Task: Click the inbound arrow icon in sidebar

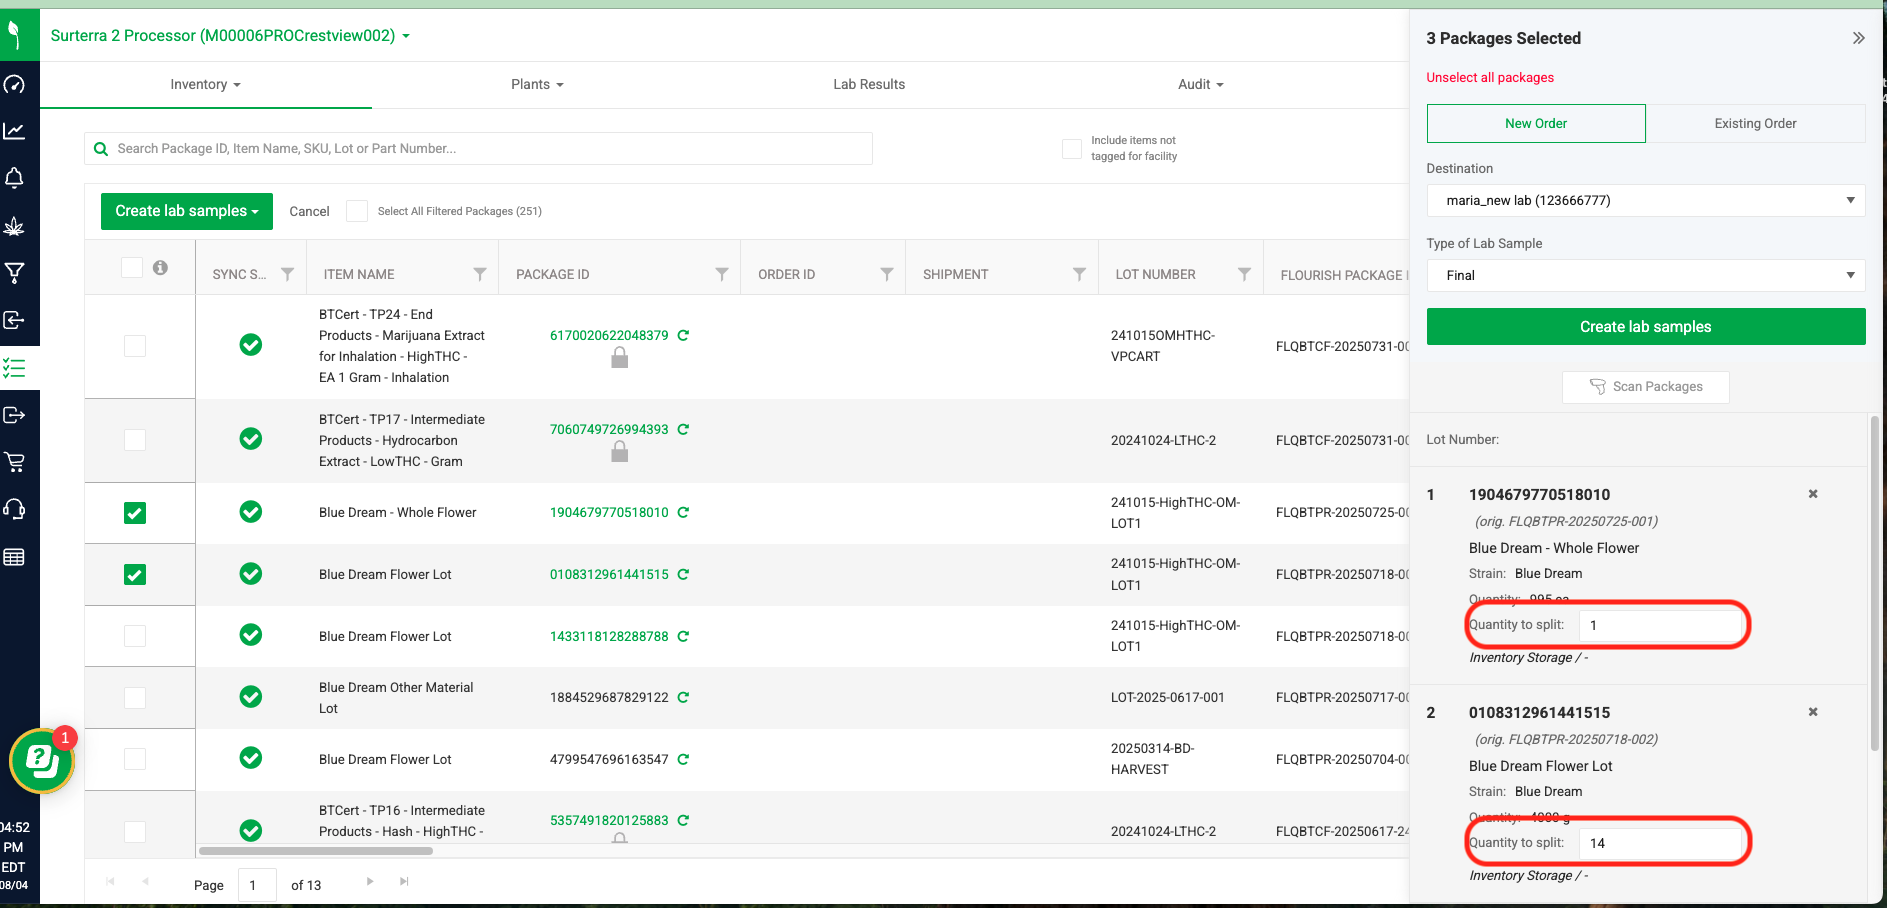Action: [x=14, y=320]
